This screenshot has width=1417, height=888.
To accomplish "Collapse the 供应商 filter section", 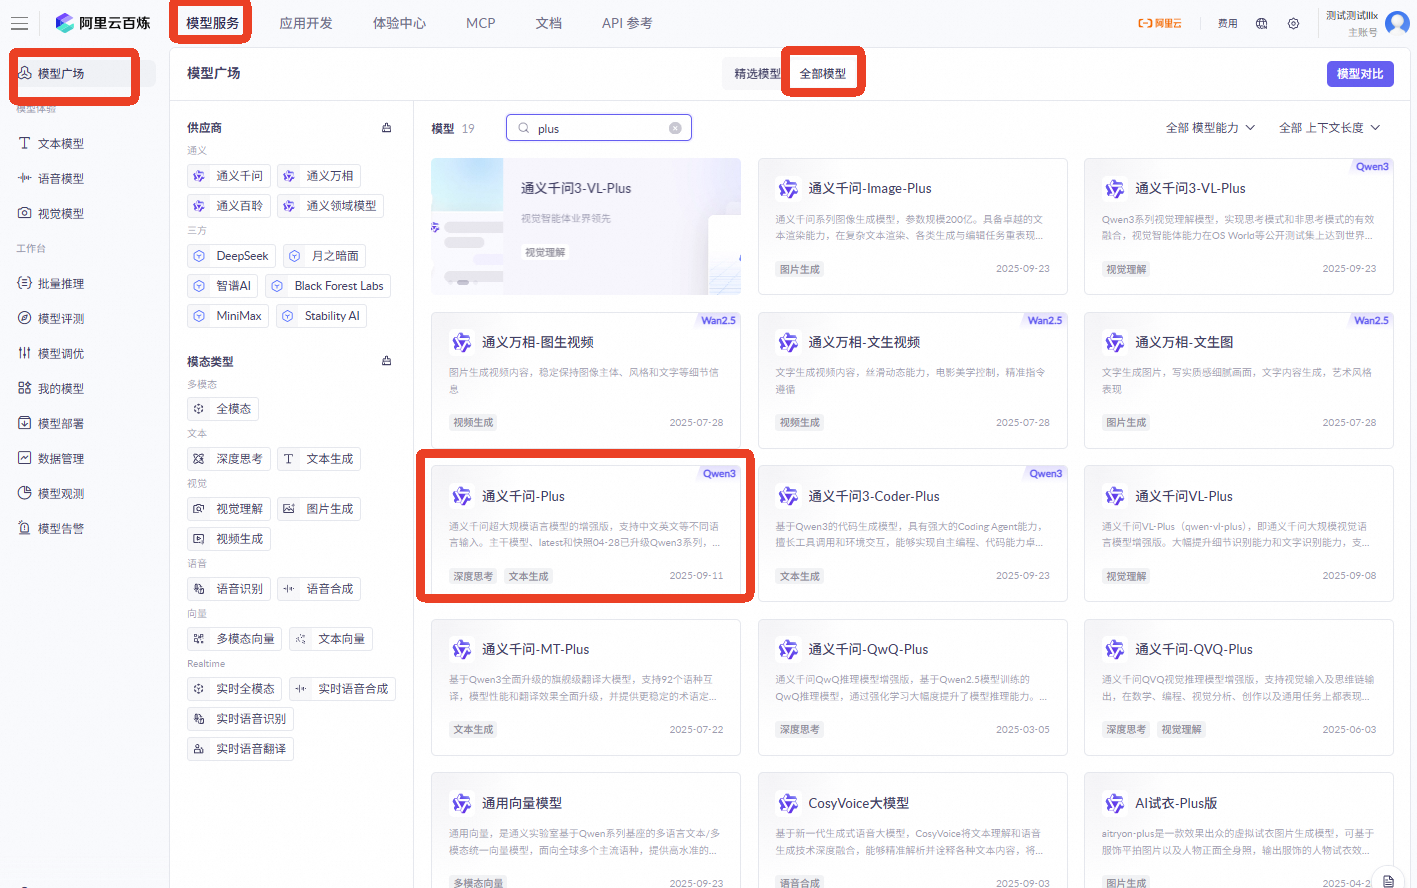I will click(387, 128).
